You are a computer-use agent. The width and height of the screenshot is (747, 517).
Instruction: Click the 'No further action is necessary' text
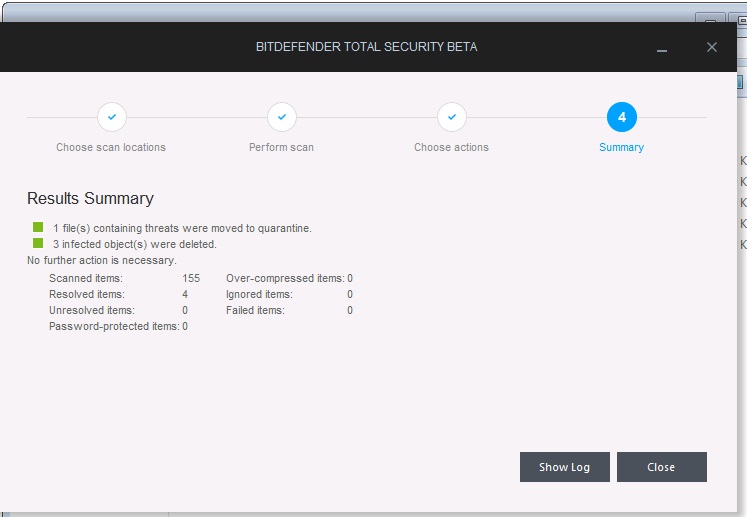click(101, 260)
